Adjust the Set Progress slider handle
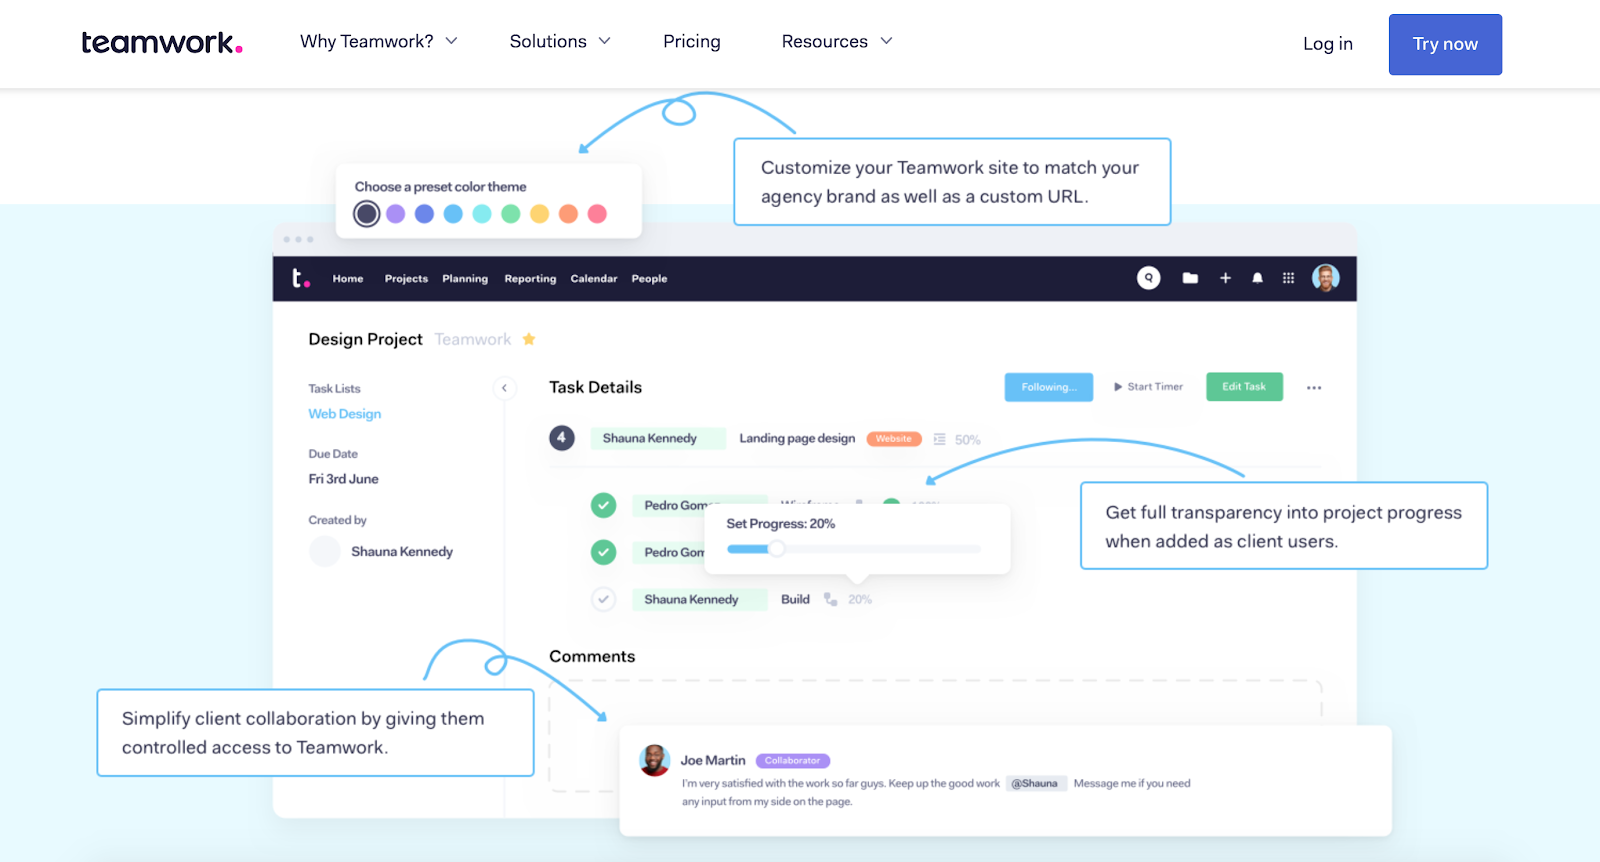The width and height of the screenshot is (1600, 862). coord(776,548)
